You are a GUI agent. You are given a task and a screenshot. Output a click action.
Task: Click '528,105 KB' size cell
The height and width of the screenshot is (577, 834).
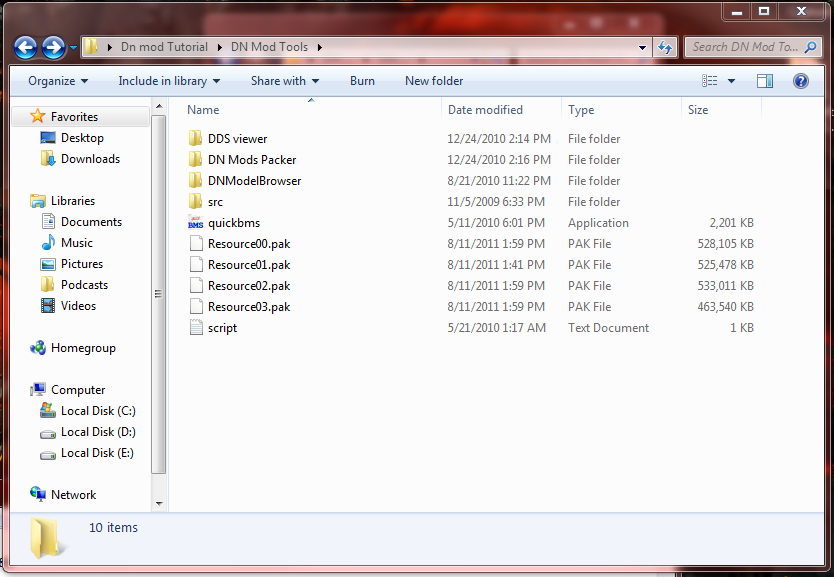pos(725,244)
